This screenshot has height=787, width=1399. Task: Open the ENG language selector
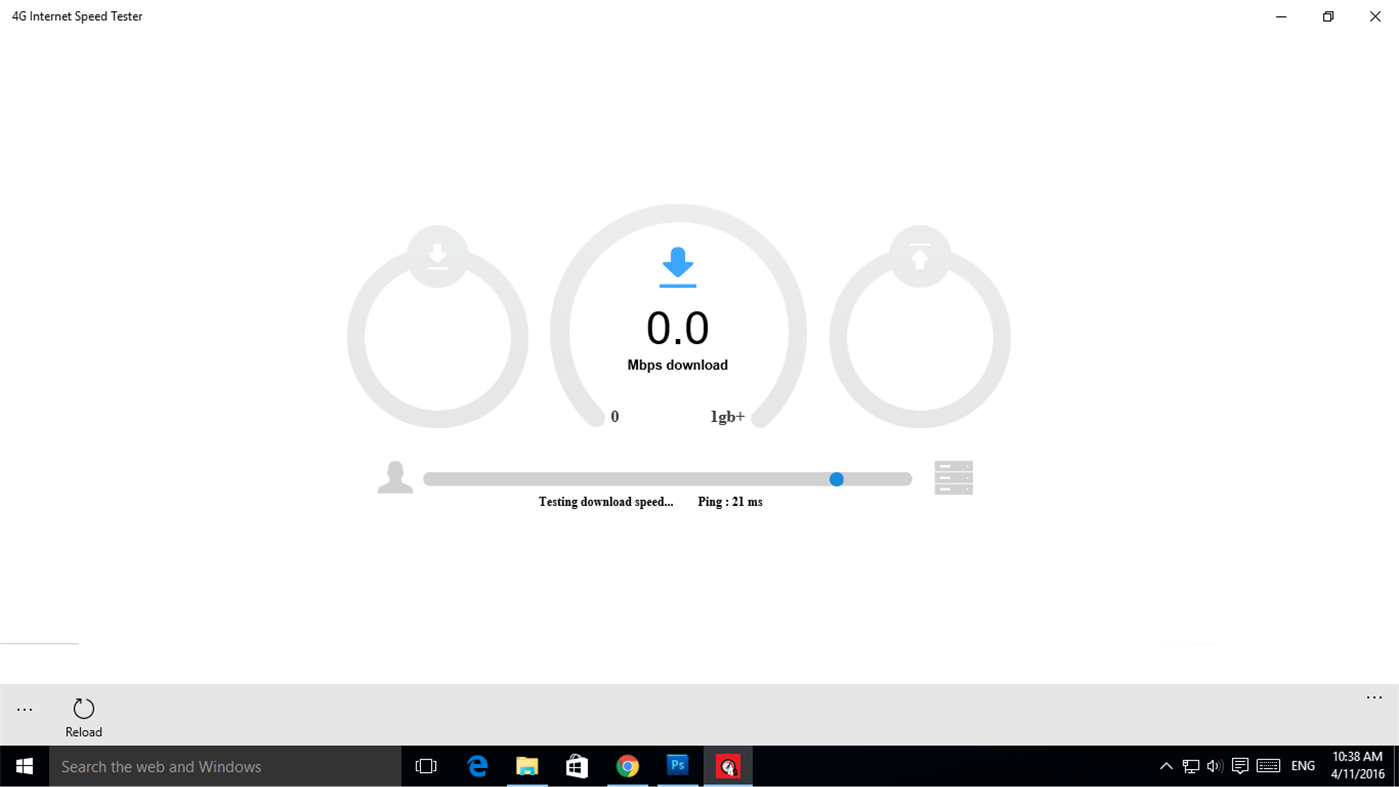1302,765
